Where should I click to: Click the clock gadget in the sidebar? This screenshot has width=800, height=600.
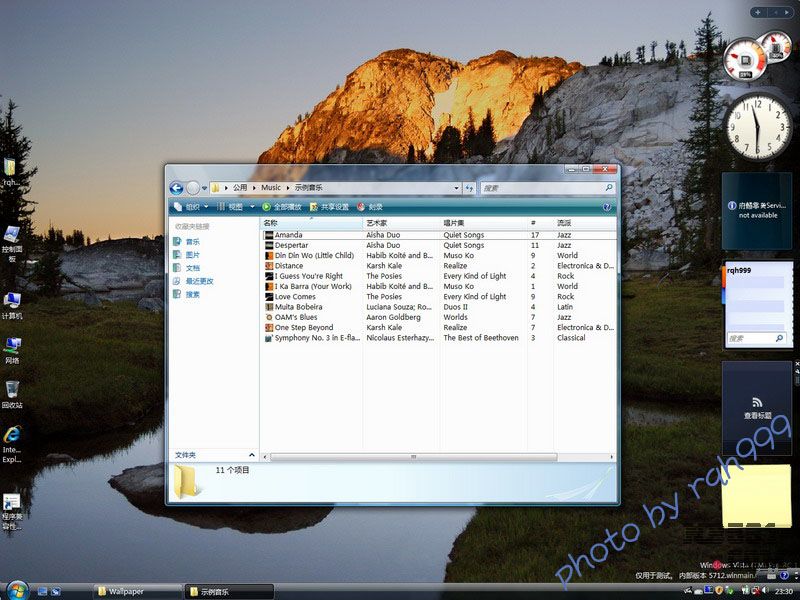coord(758,127)
